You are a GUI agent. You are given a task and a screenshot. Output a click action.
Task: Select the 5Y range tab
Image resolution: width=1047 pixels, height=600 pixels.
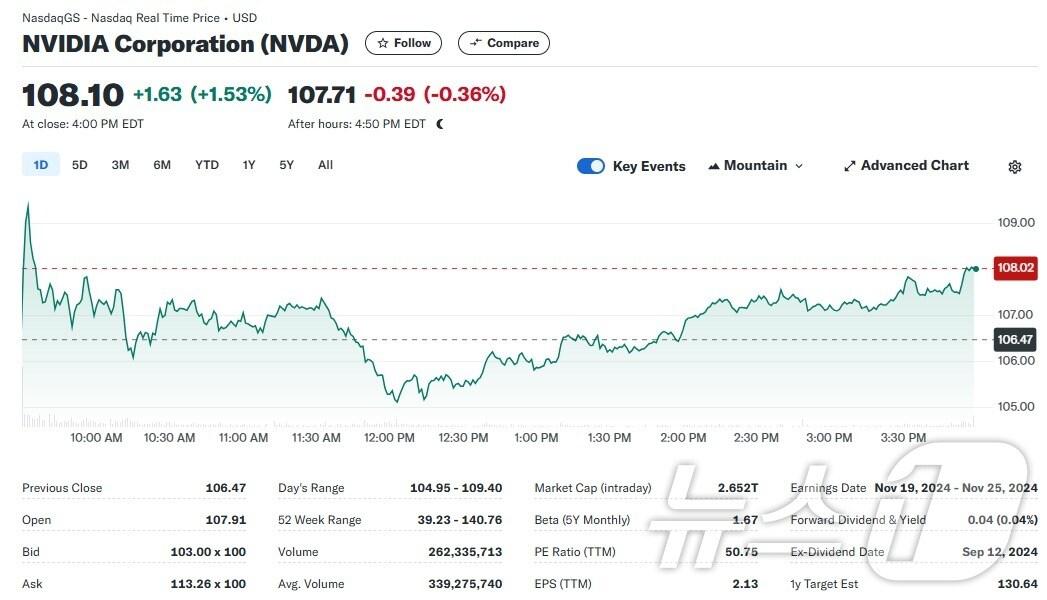click(287, 165)
